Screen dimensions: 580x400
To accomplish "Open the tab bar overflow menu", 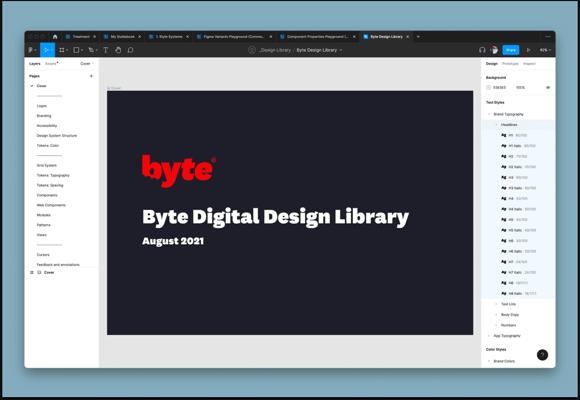I will pos(548,37).
